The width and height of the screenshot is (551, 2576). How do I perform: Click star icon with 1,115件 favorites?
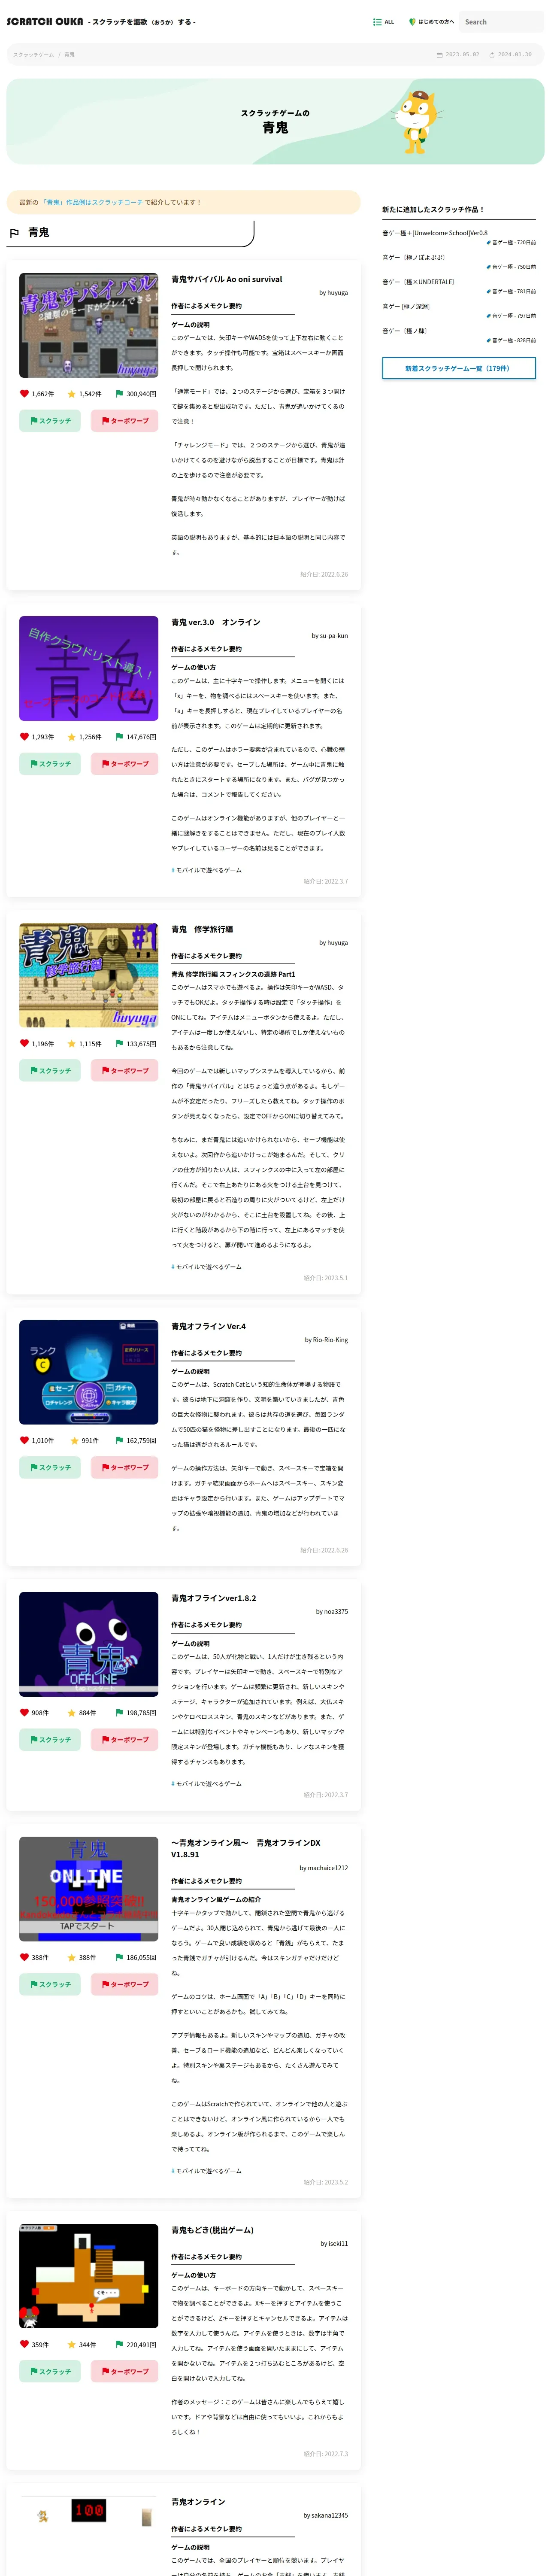coord(72,1044)
